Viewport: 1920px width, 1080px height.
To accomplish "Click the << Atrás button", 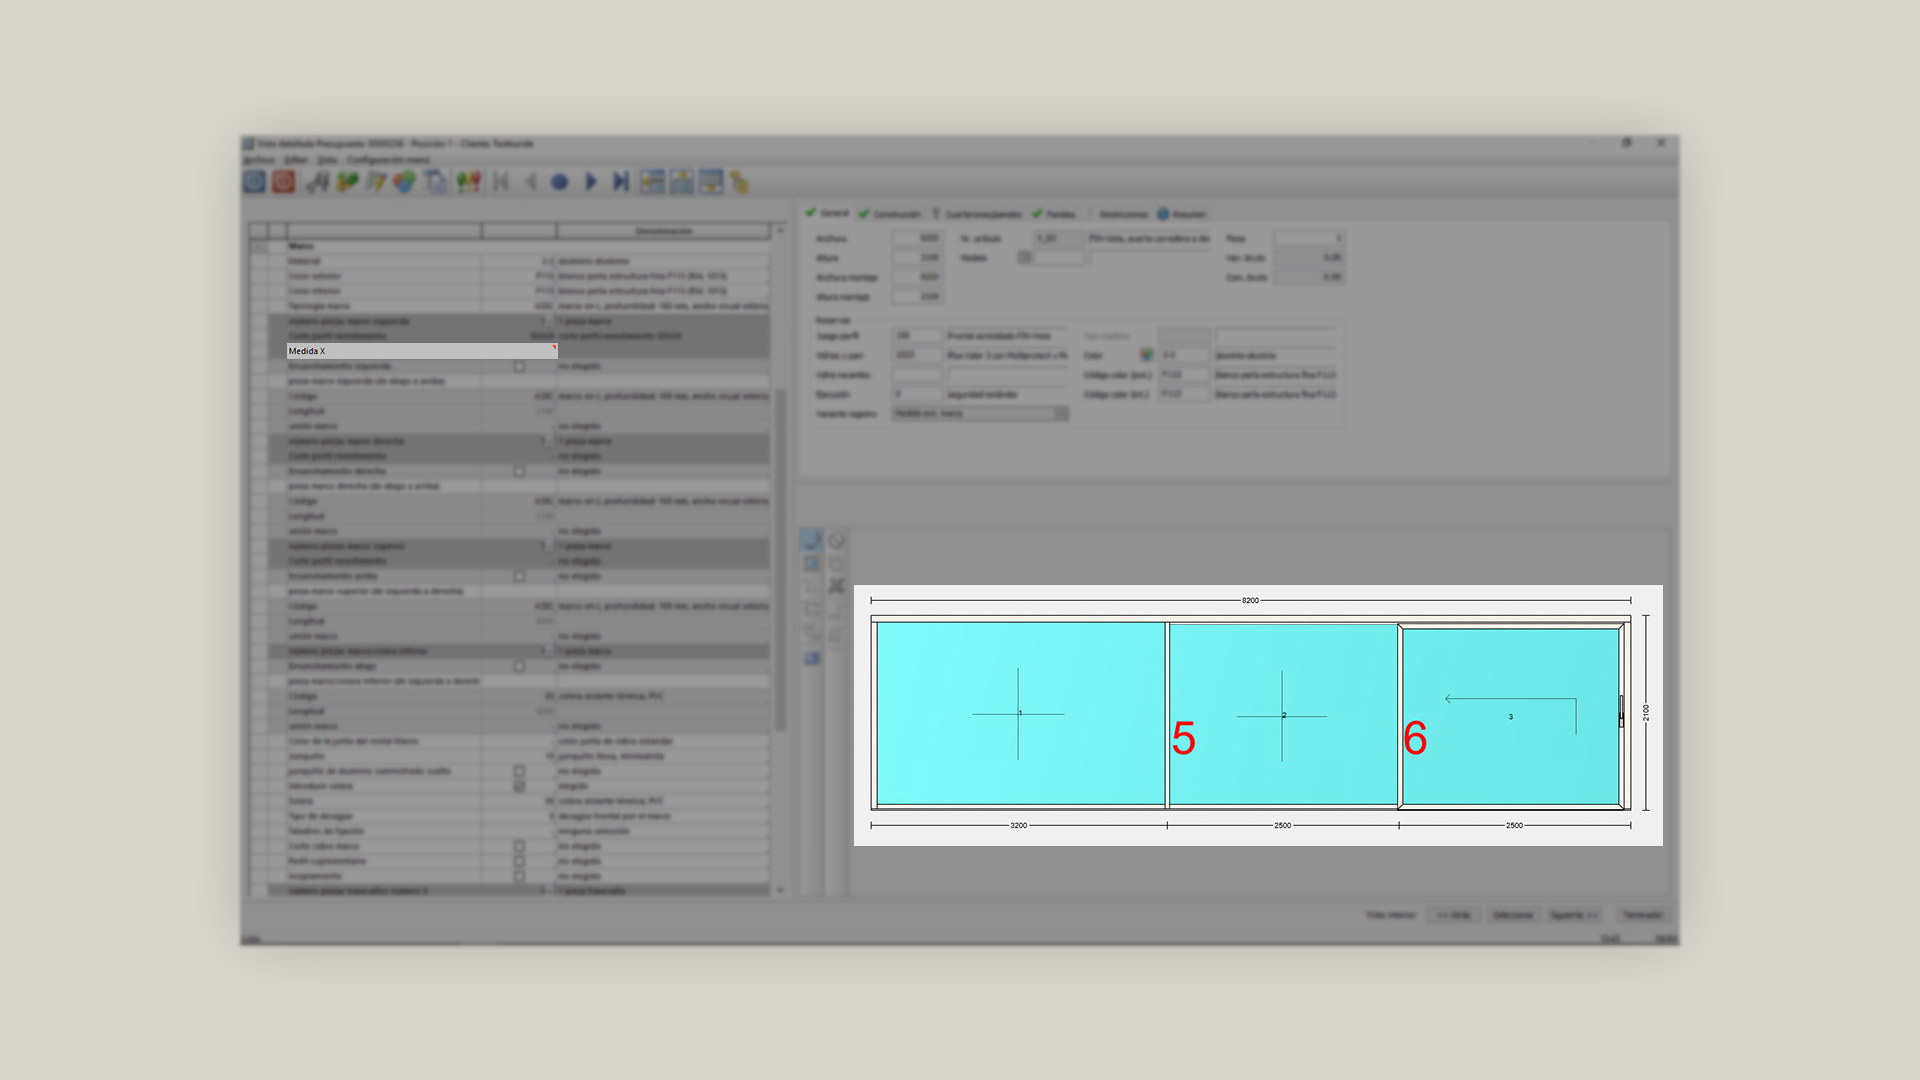I will tap(1453, 915).
